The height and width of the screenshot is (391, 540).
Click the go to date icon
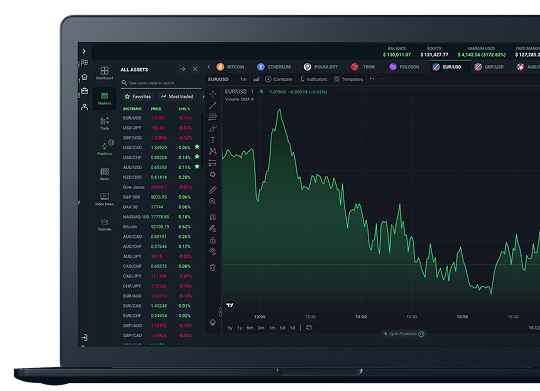click(309, 328)
